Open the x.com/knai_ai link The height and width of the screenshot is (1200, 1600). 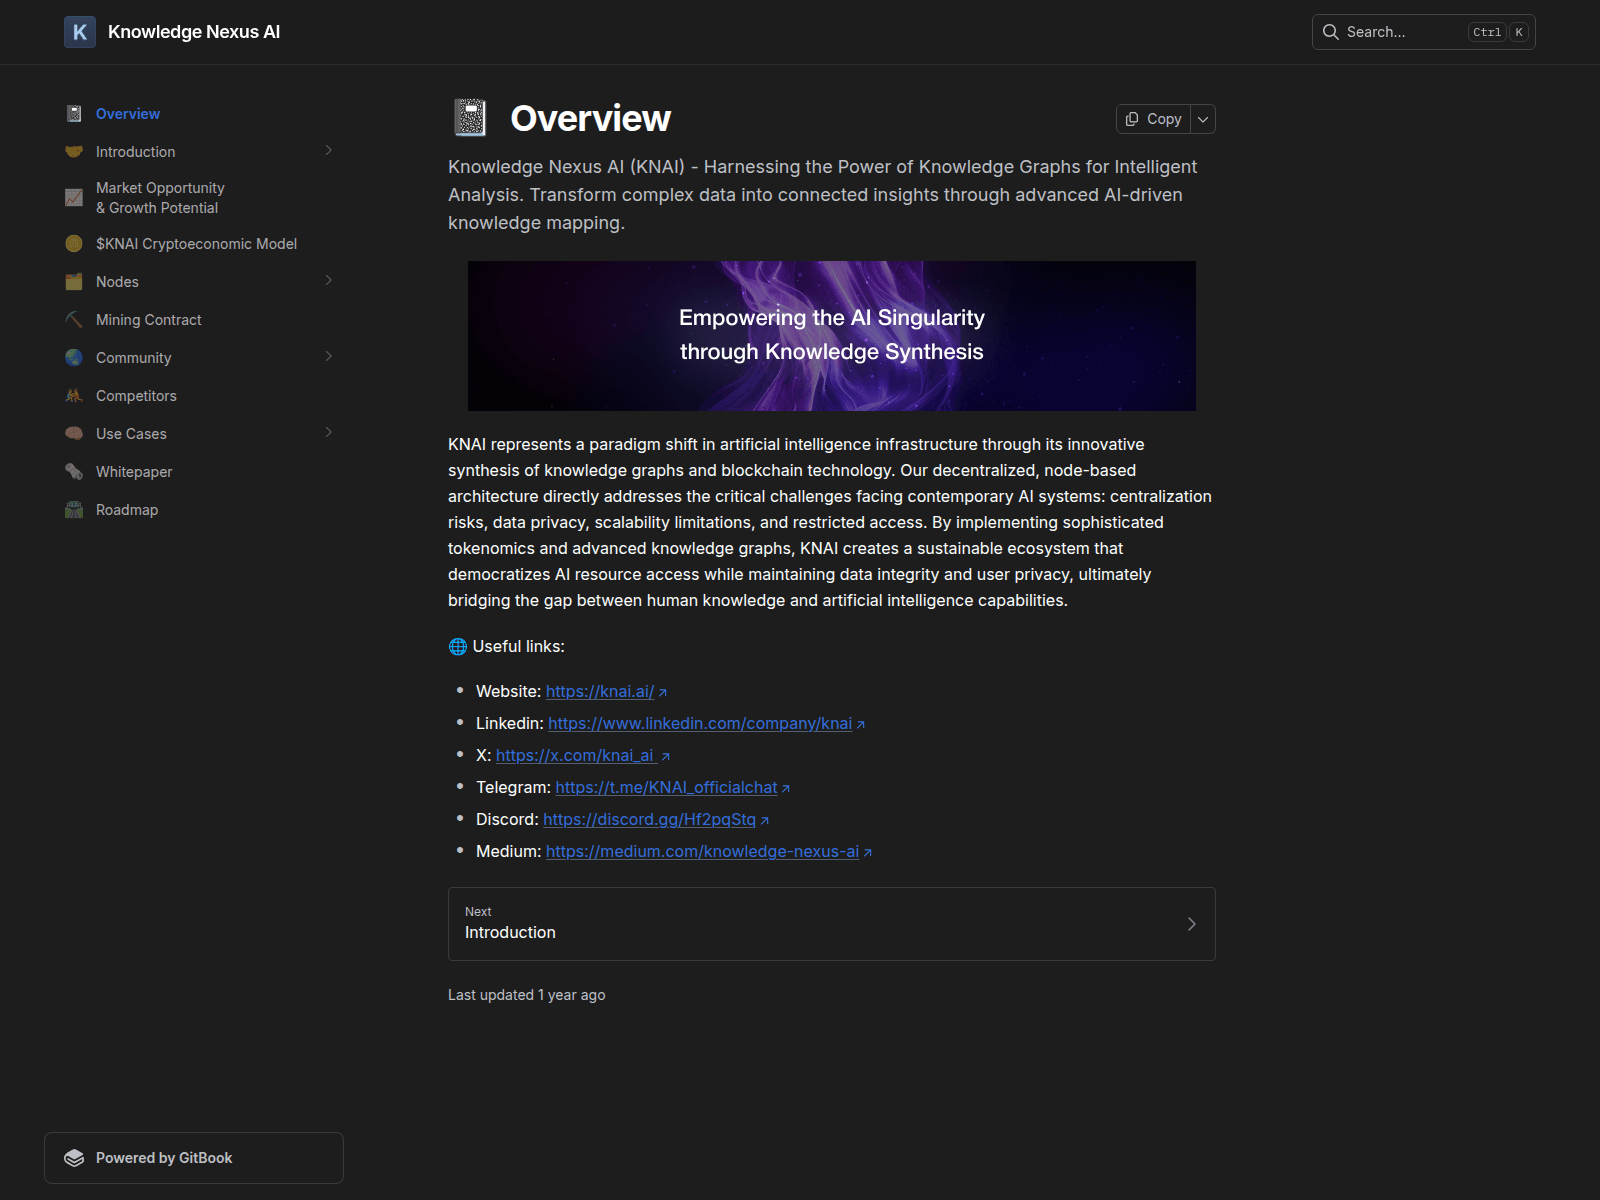576,755
